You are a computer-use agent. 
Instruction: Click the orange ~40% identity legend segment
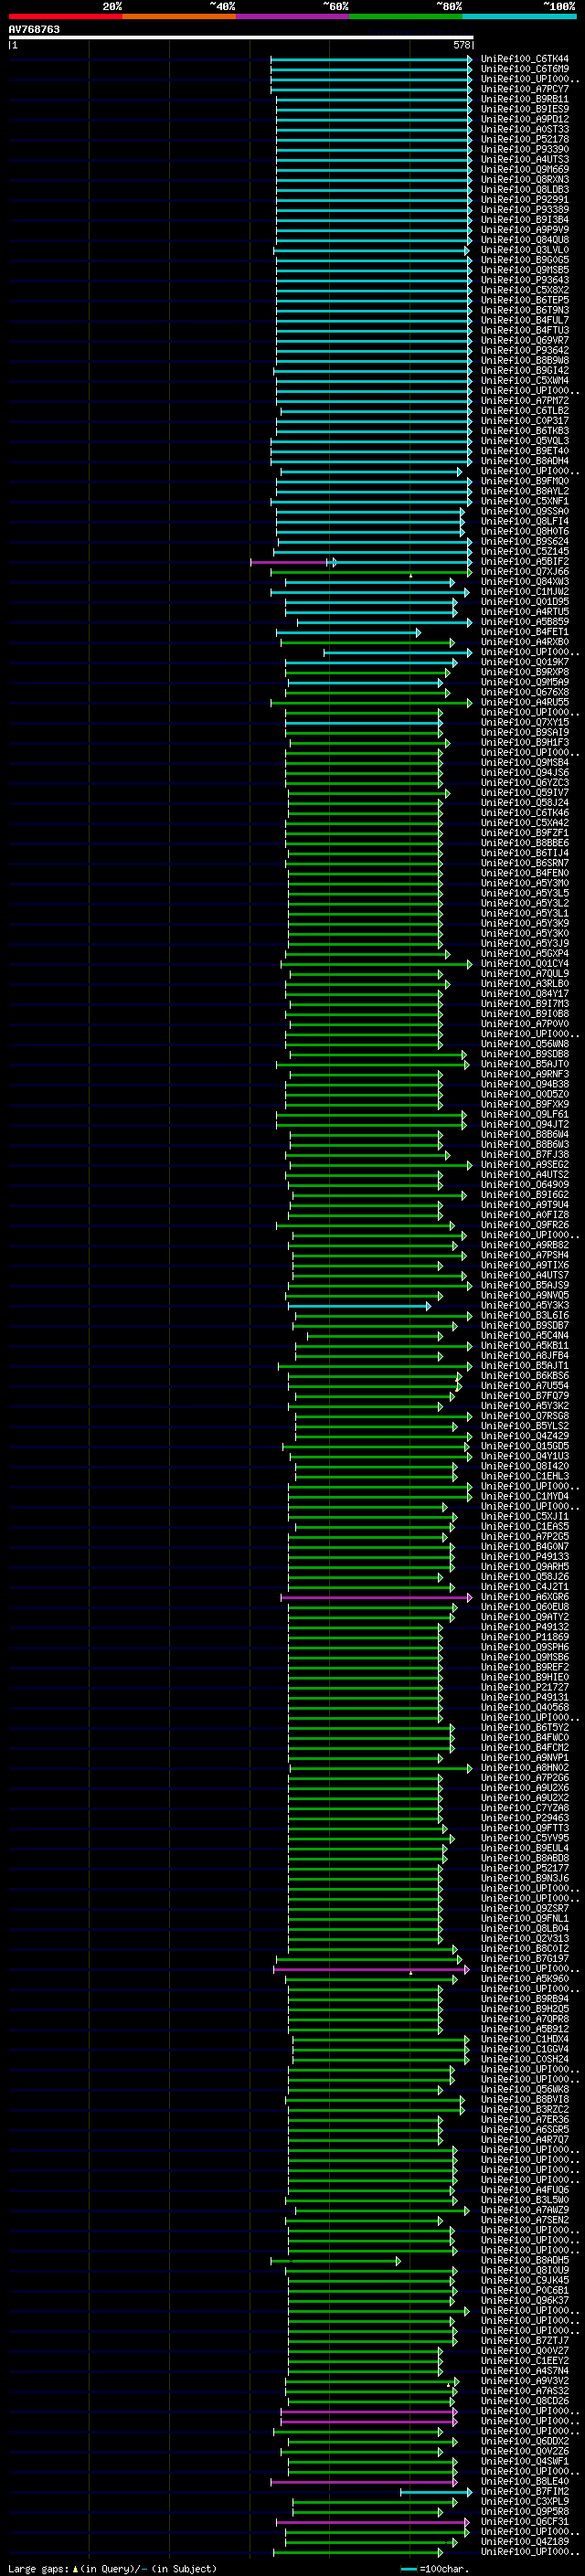(179, 16)
